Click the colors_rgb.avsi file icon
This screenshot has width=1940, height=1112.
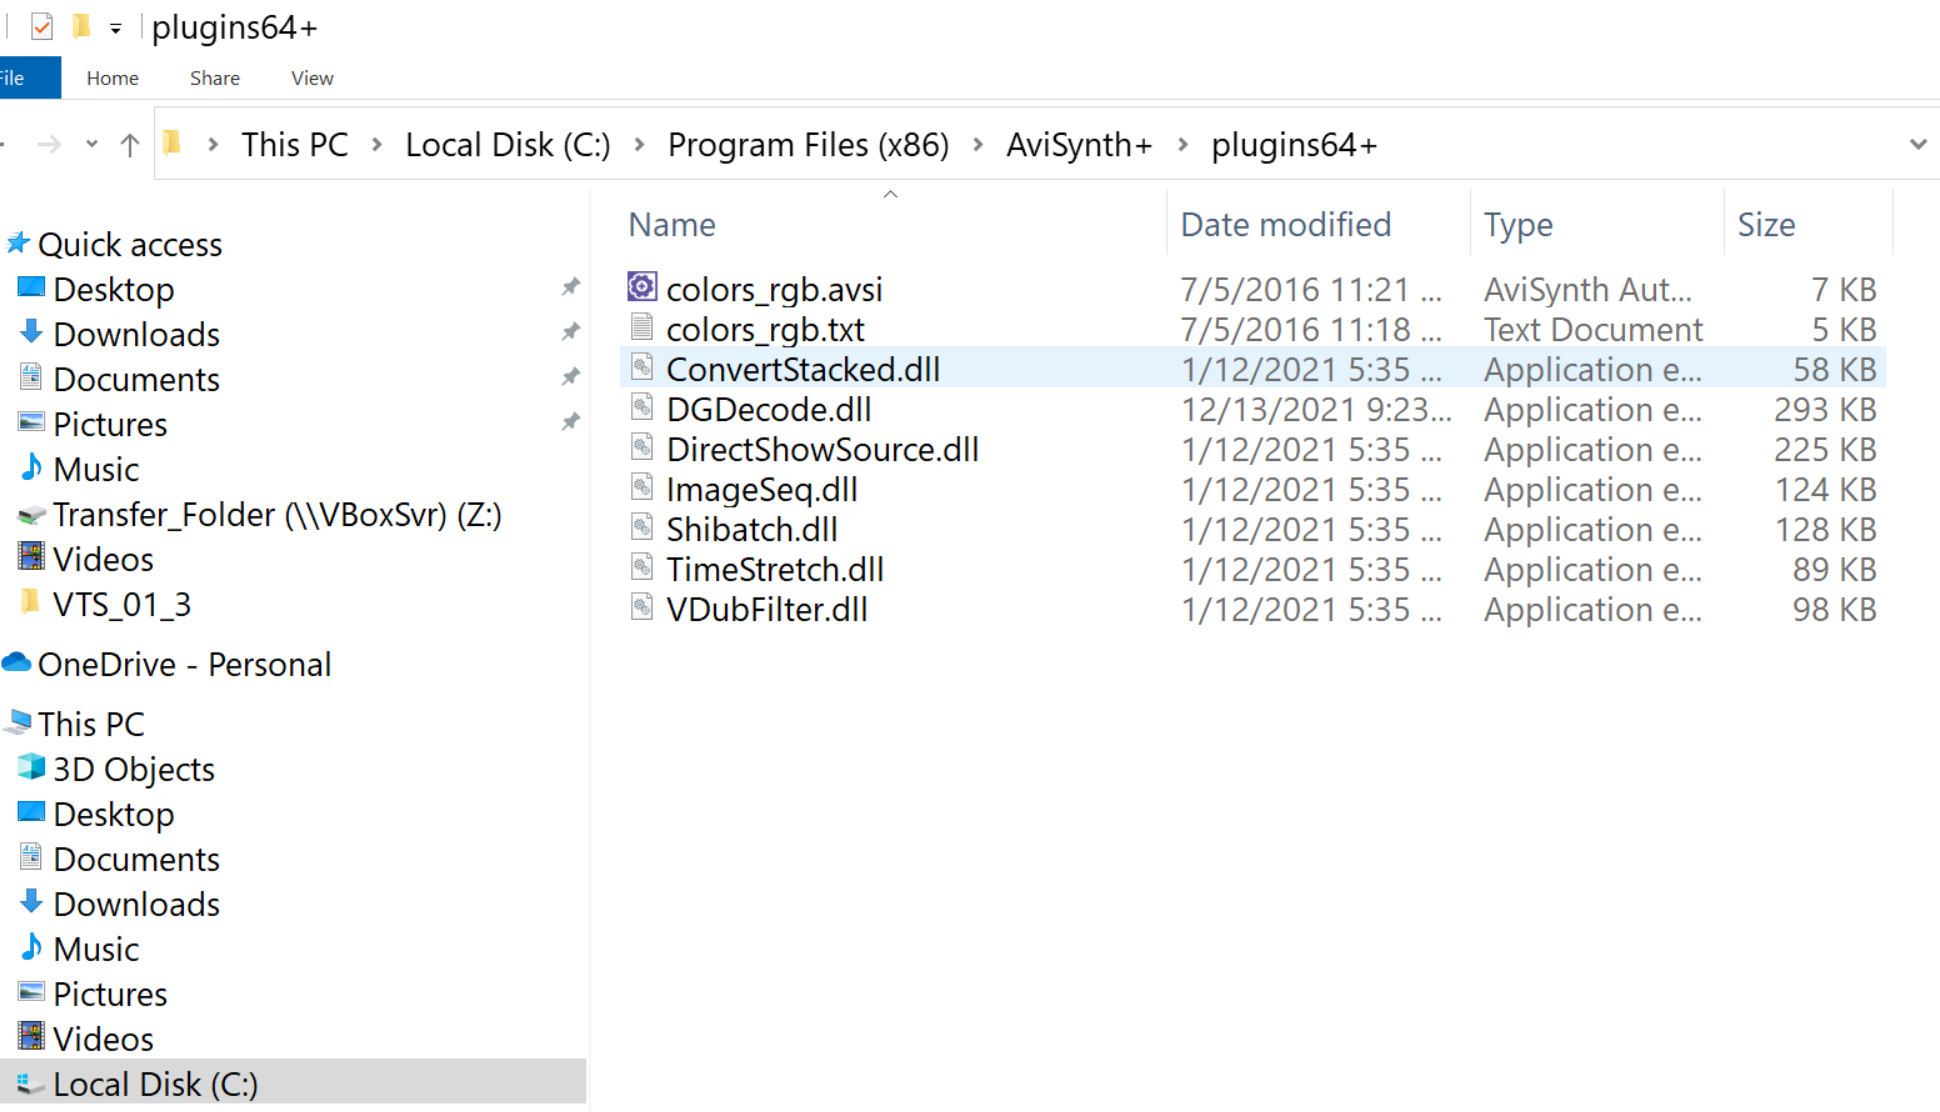click(x=642, y=287)
